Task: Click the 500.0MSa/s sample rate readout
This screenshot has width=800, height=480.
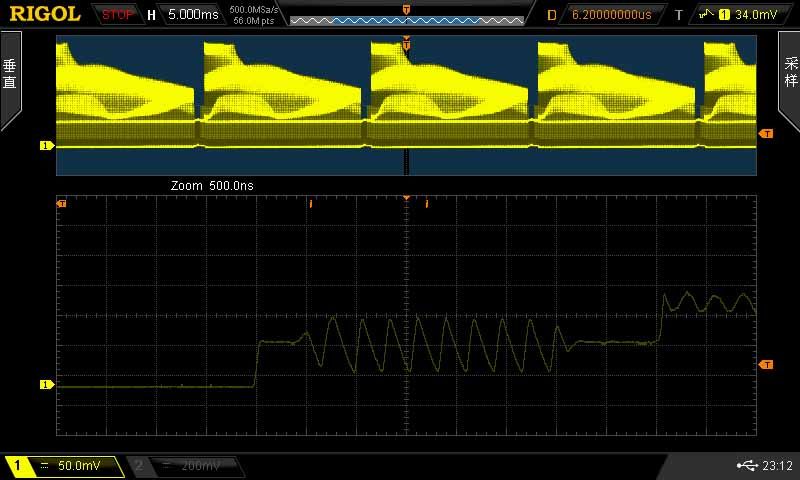Action: coord(254,10)
